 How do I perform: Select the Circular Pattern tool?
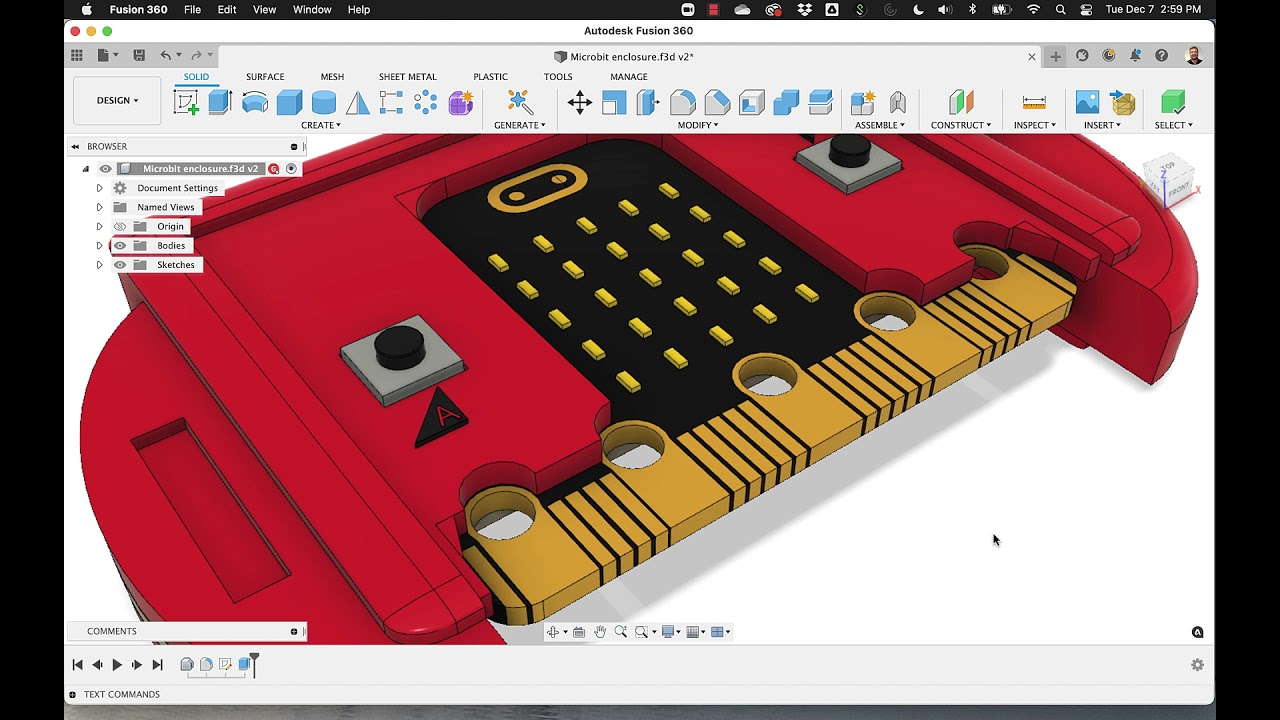tap(425, 102)
